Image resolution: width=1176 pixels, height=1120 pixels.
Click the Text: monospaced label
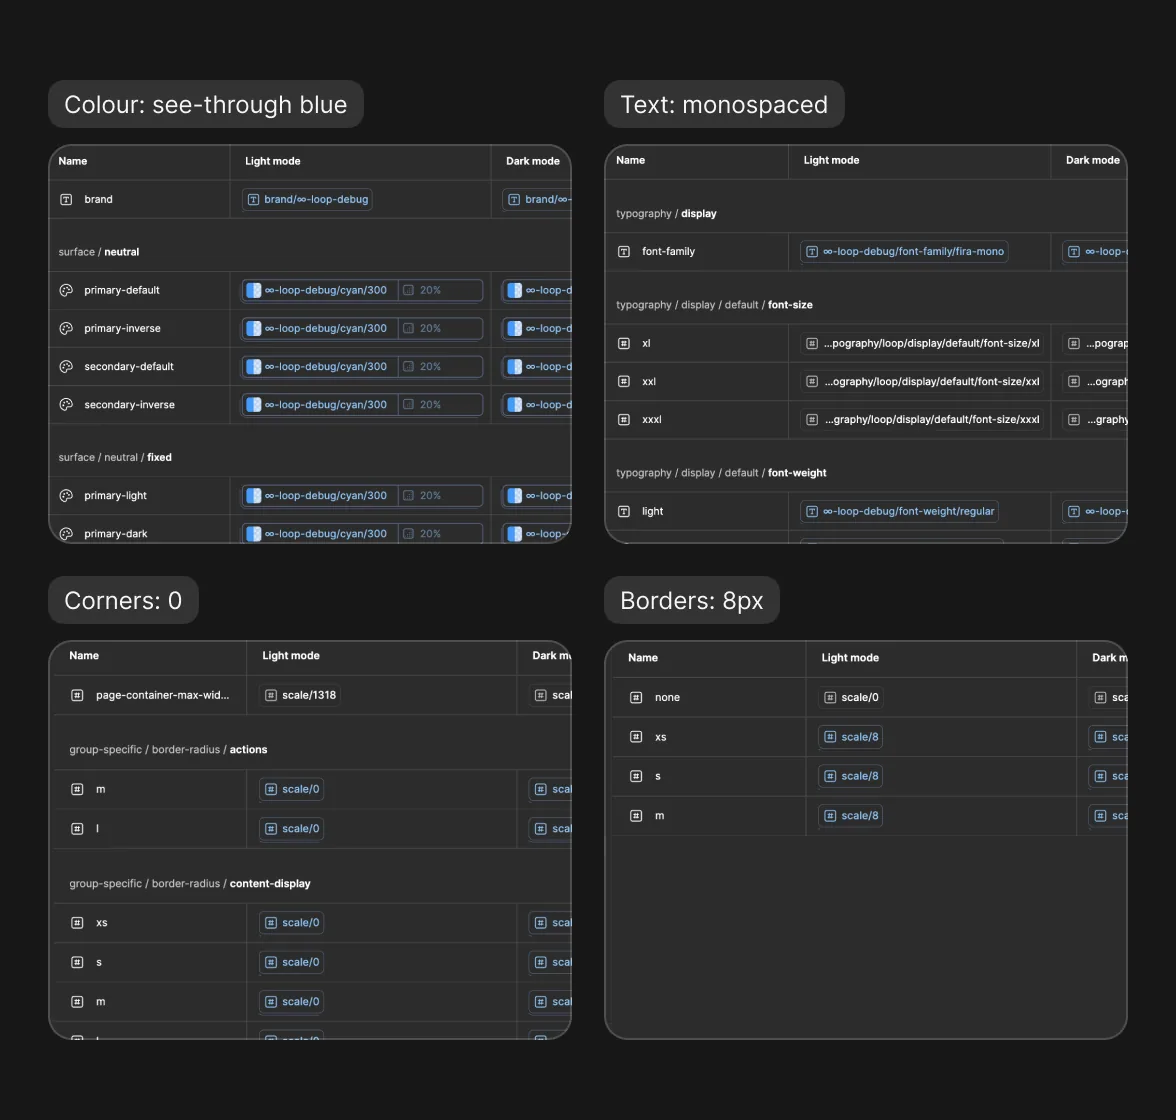[724, 104]
